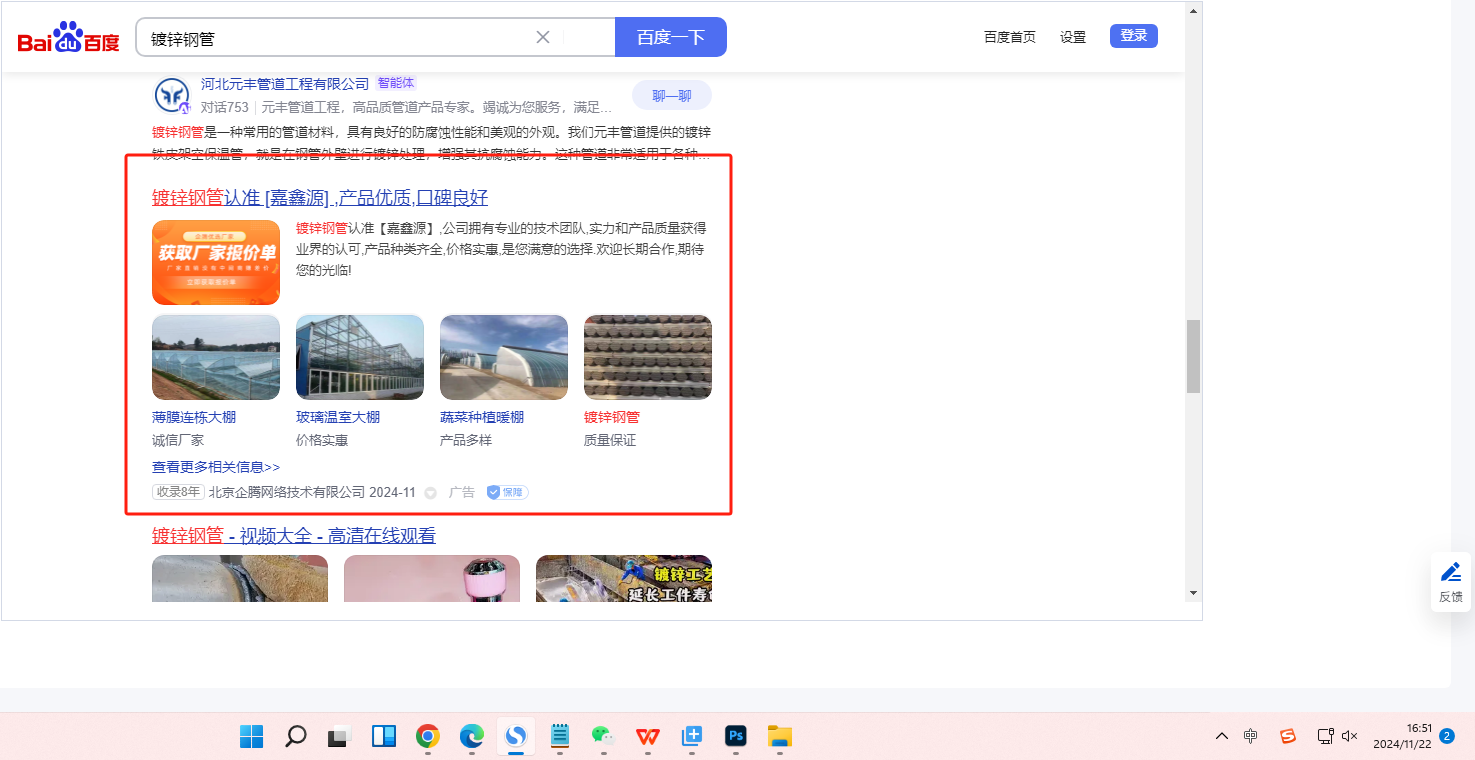
Task: Open 镀锌钢管 - 视频大全 - 高清在线观看 result
Action: click(x=294, y=536)
